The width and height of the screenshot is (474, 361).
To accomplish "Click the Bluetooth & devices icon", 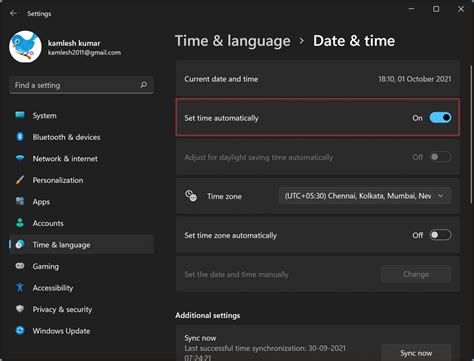I will [20, 137].
